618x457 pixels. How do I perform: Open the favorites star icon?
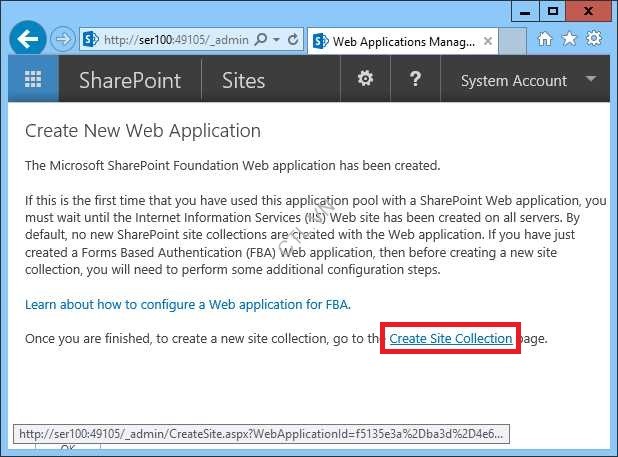click(569, 39)
